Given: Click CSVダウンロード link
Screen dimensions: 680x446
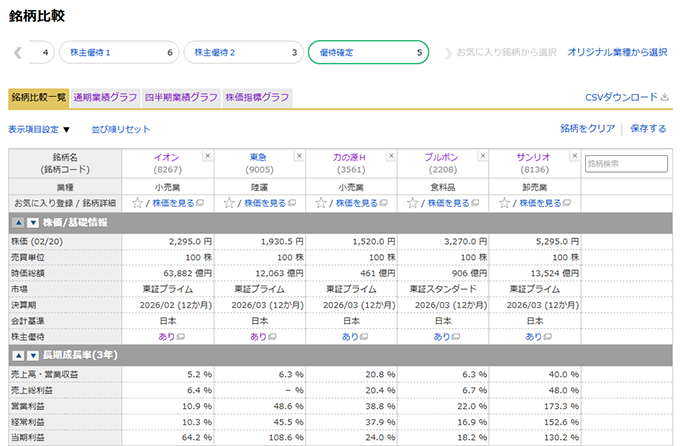Looking at the screenshot, I should [627, 97].
